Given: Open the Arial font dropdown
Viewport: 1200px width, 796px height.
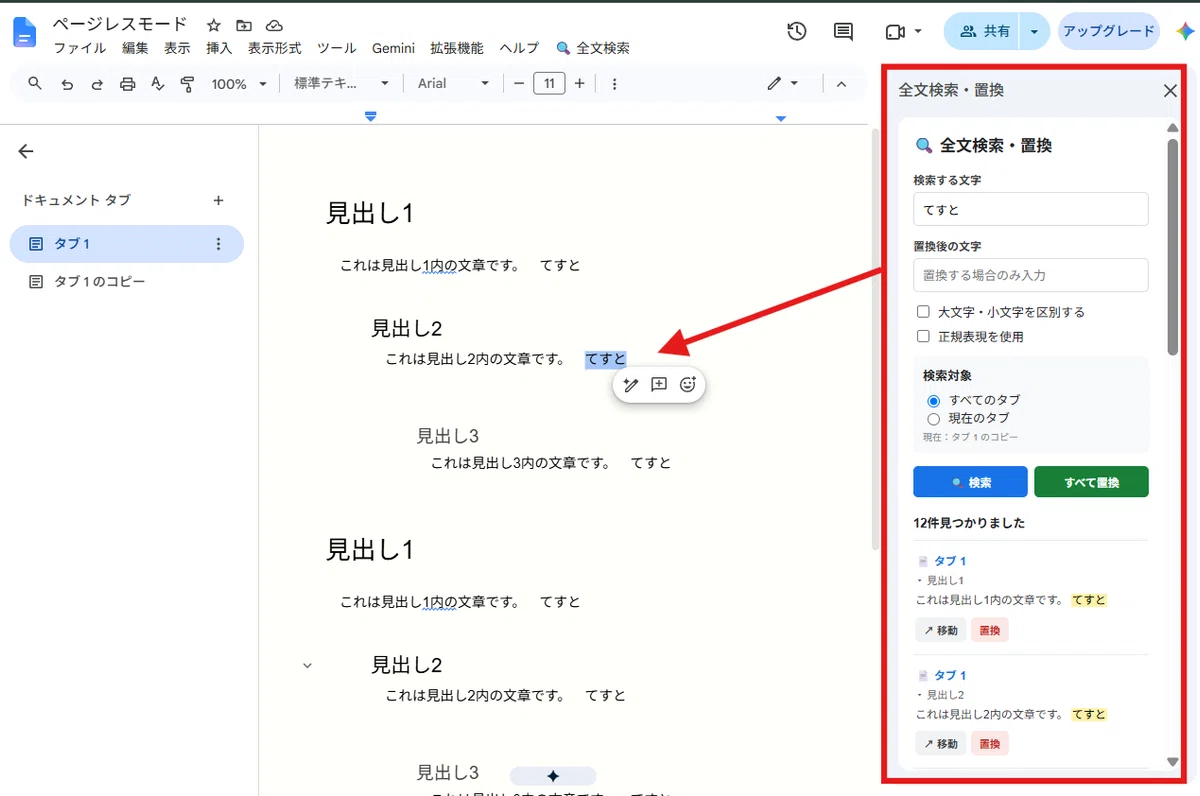Looking at the screenshot, I should coord(453,84).
